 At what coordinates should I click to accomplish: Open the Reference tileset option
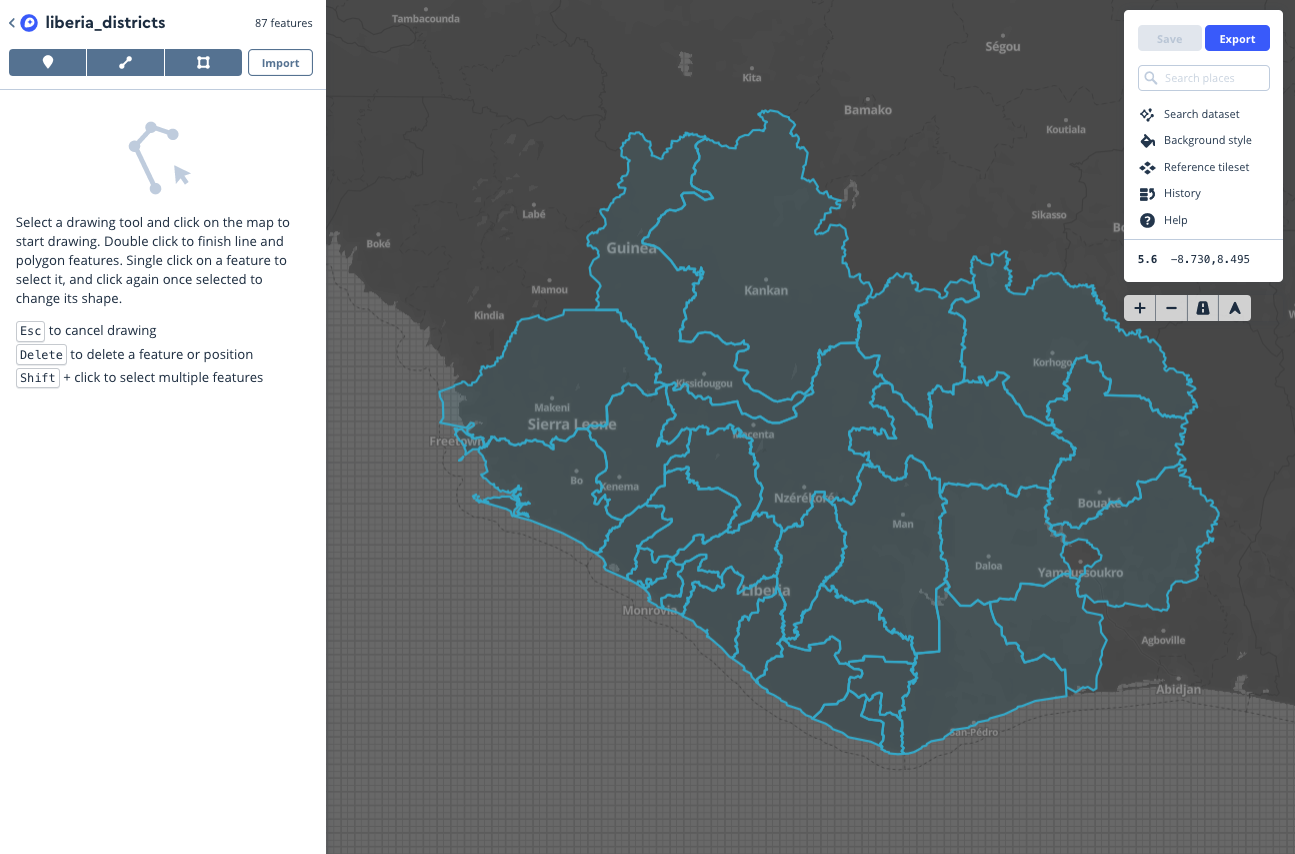(x=1206, y=167)
